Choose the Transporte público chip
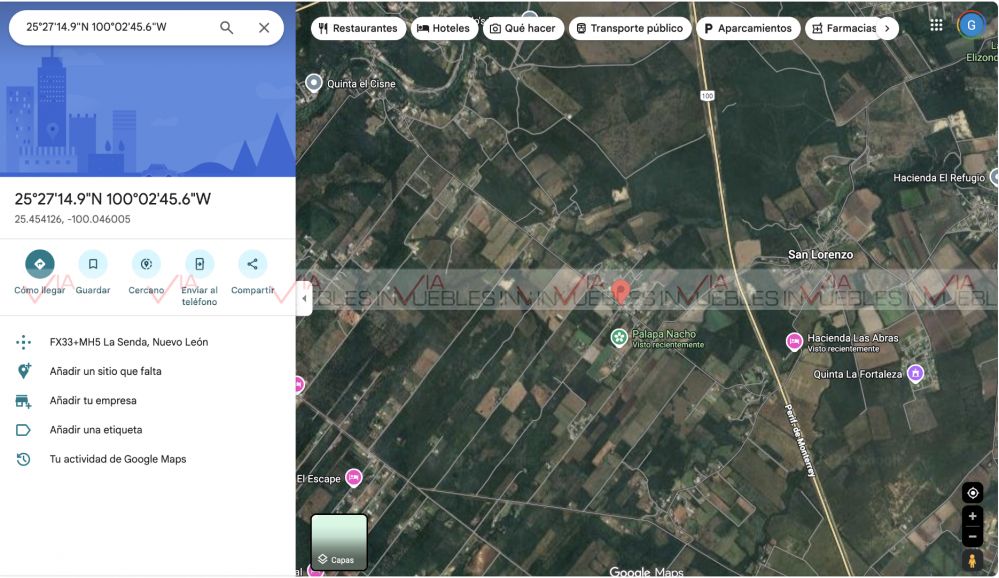The height and width of the screenshot is (578, 999). pyautogui.click(x=629, y=29)
